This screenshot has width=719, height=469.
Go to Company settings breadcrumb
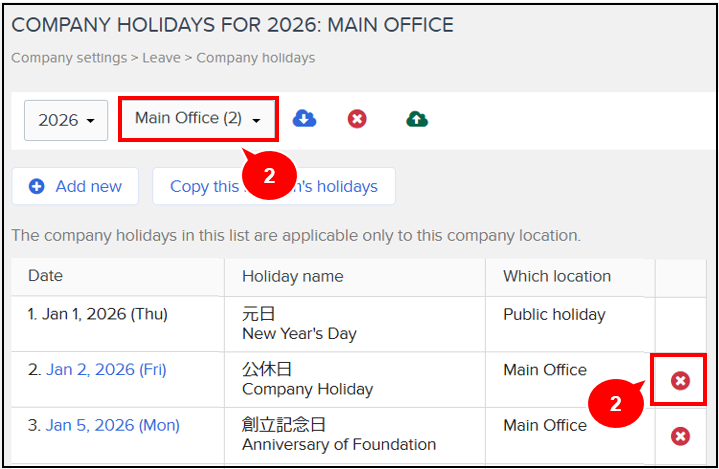click(69, 58)
